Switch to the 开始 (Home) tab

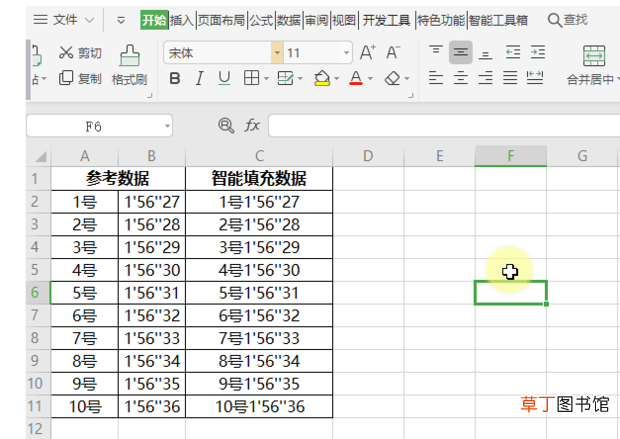[154, 20]
